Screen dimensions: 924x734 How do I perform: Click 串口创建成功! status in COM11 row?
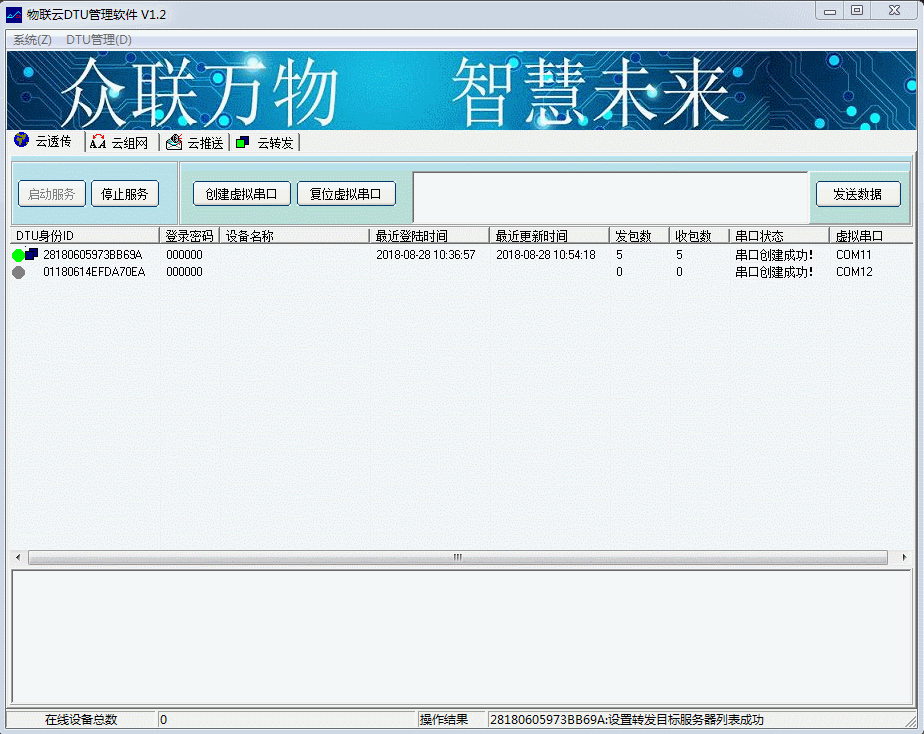pos(774,254)
